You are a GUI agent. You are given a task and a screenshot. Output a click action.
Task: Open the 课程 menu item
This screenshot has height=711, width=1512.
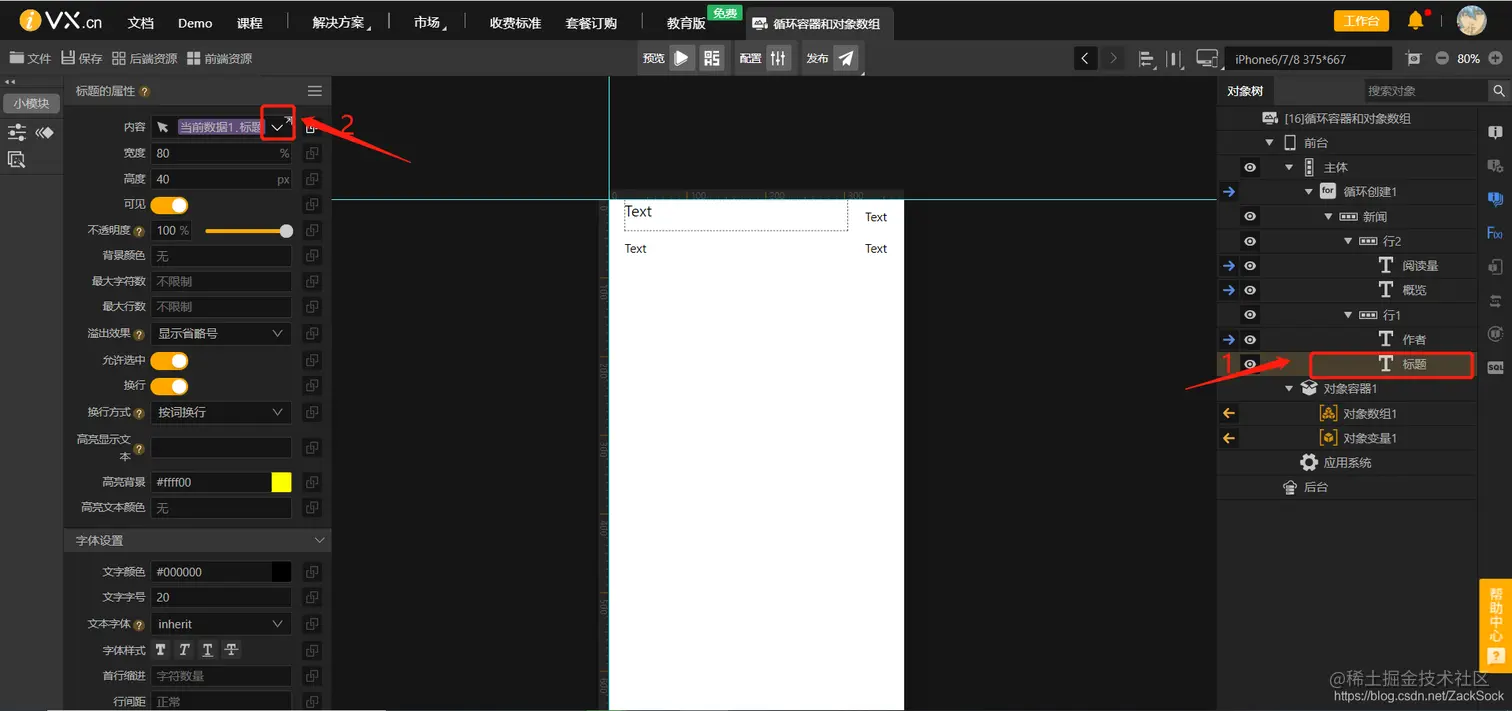[250, 23]
